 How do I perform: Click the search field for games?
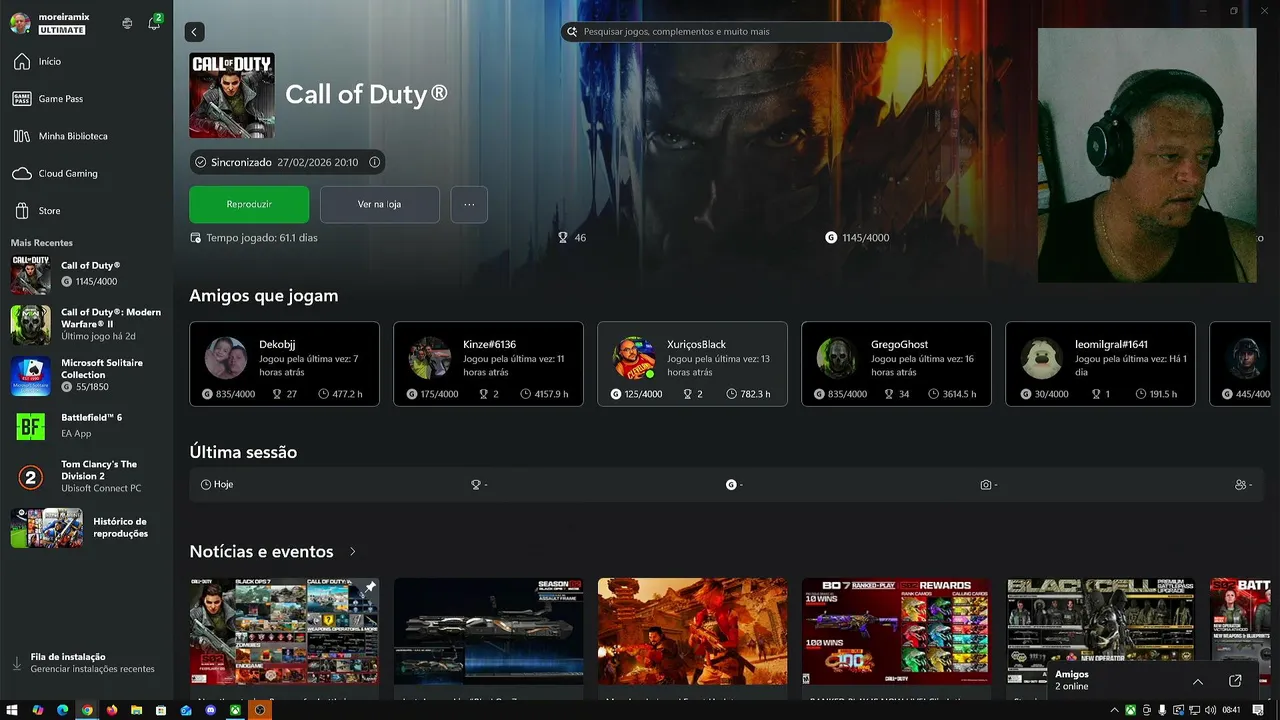726,32
